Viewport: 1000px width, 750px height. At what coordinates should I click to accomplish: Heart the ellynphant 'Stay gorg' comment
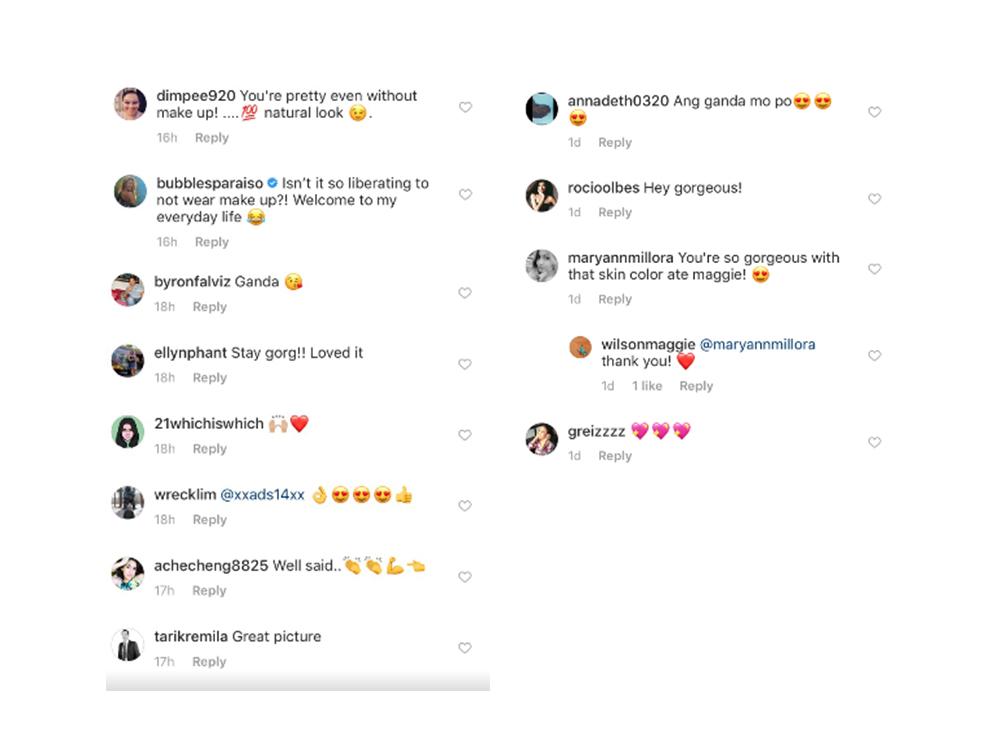tap(464, 364)
